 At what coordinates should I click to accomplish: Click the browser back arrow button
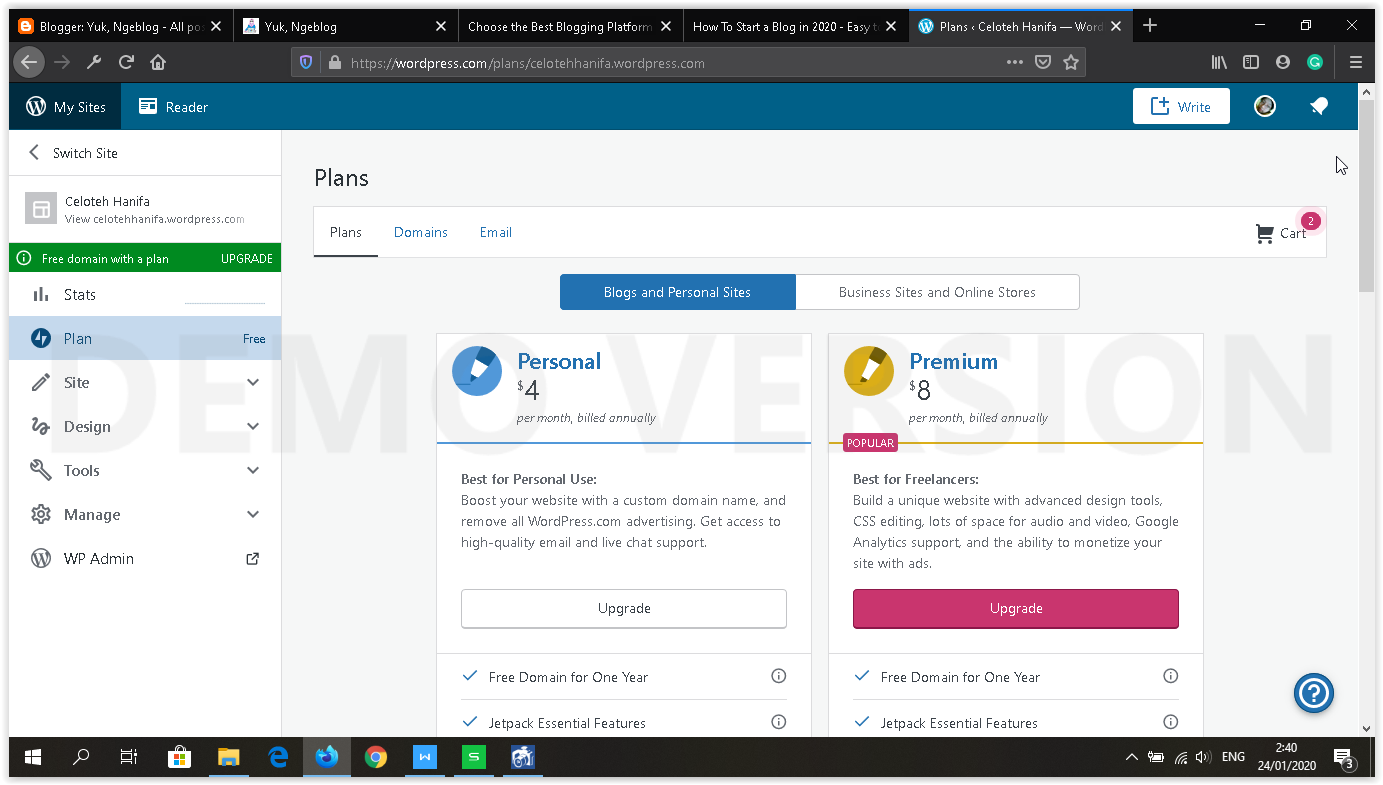[x=29, y=62]
